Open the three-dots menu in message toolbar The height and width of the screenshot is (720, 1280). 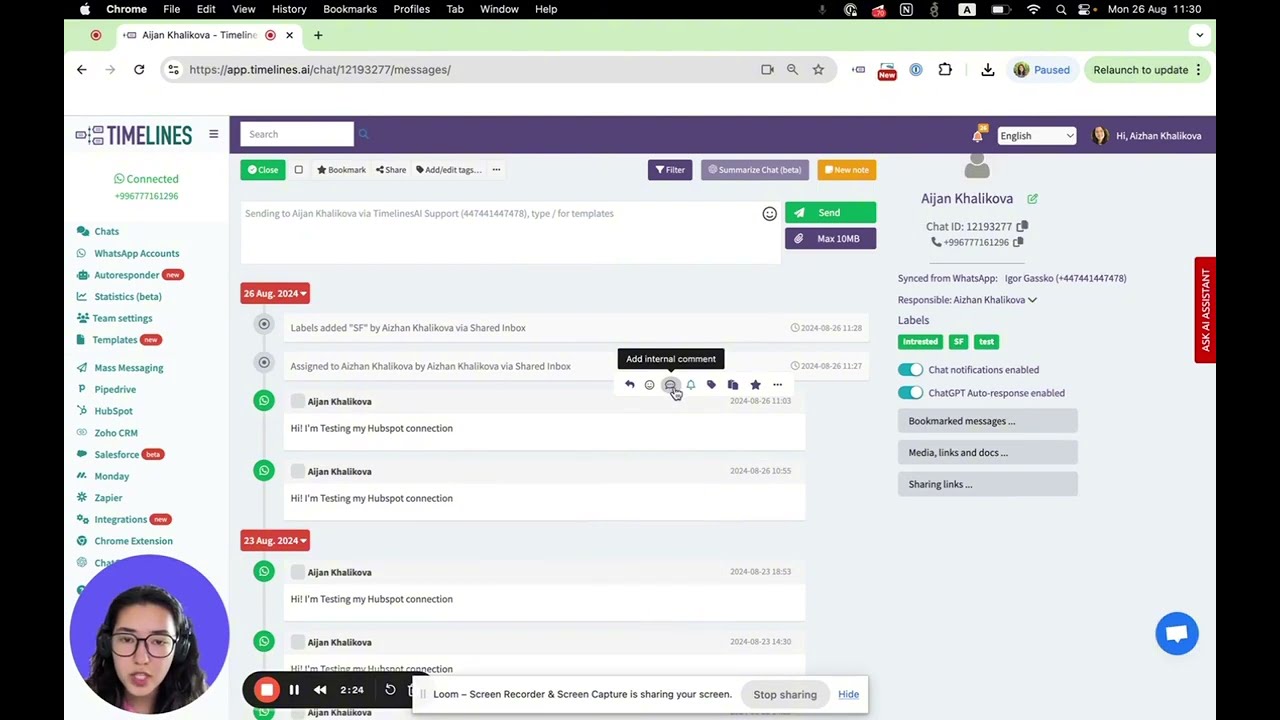coord(777,385)
